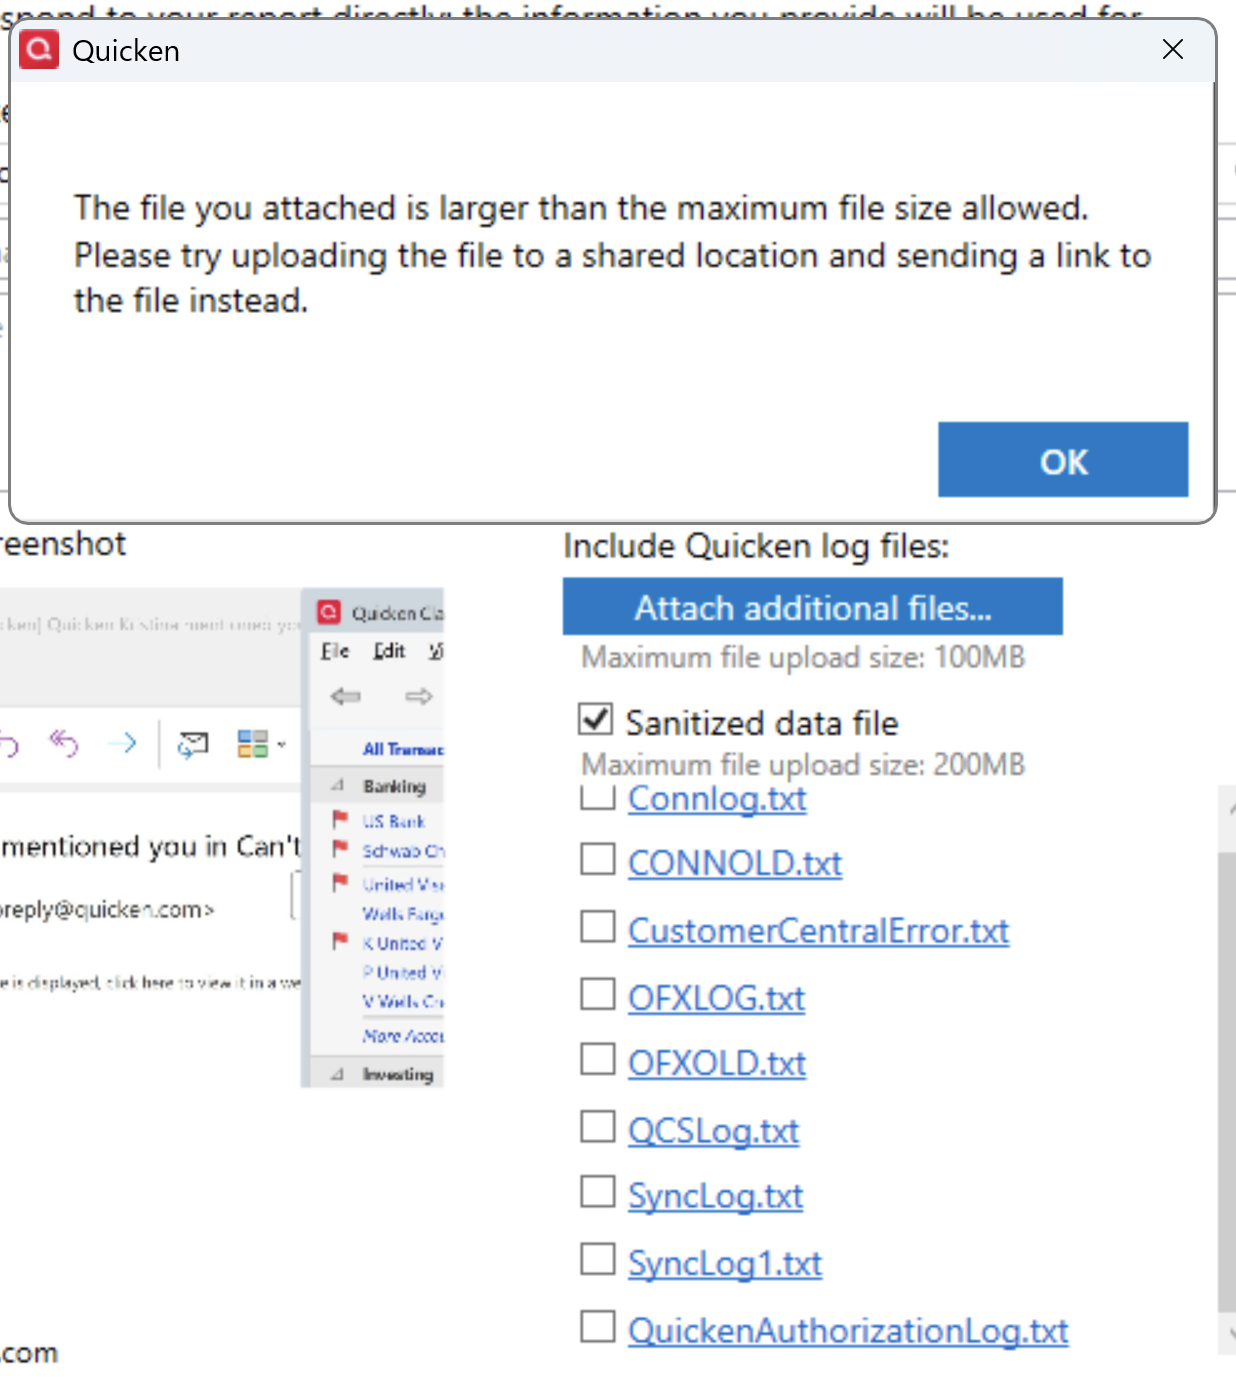Click the Quicken forward arrow in screenshot preview

click(419, 696)
